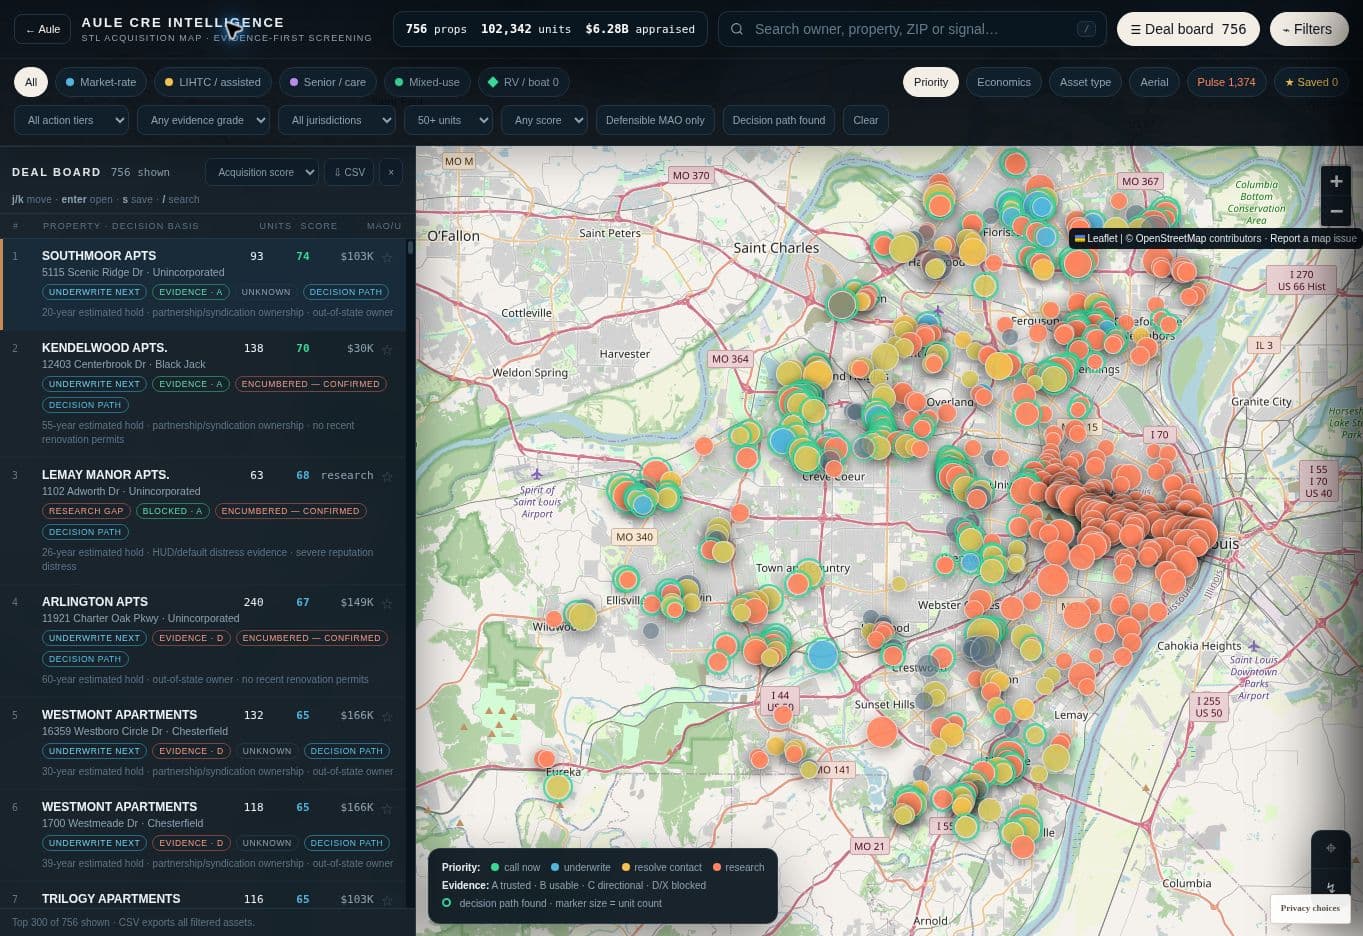This screenshot has width=1363, height=936.
Task: Click the Saint Louis Downtown Parks Airport plane icon
Action: (x=1254, y=645)
